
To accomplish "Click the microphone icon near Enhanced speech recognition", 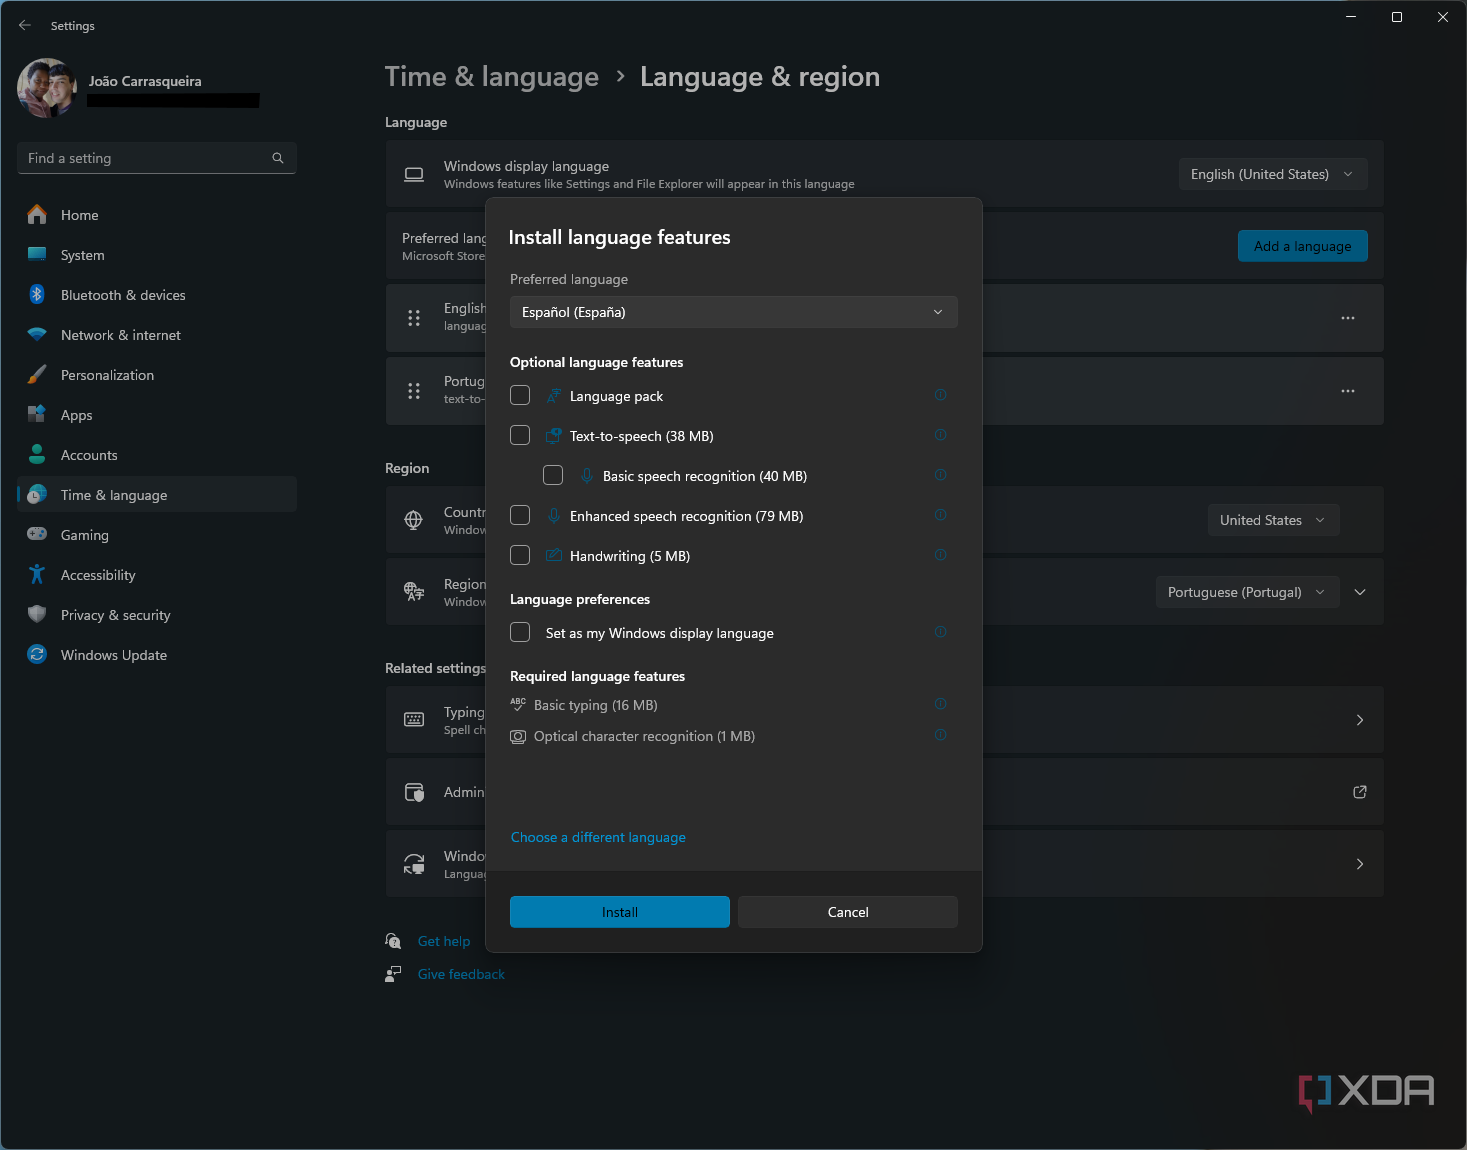I will pos(553,515).
